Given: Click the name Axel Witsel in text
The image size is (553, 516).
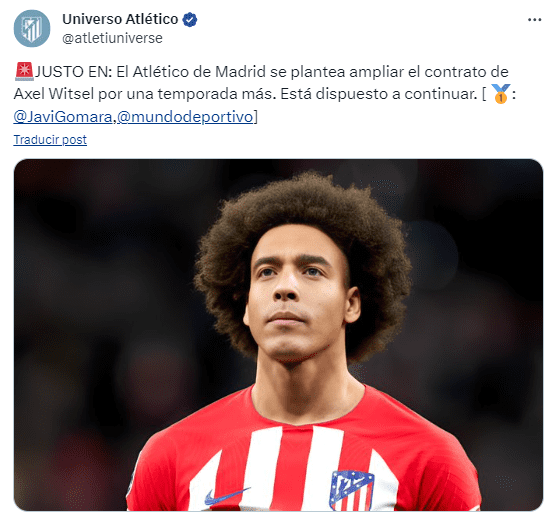Looking at the screenshot, I should [54, 94].
